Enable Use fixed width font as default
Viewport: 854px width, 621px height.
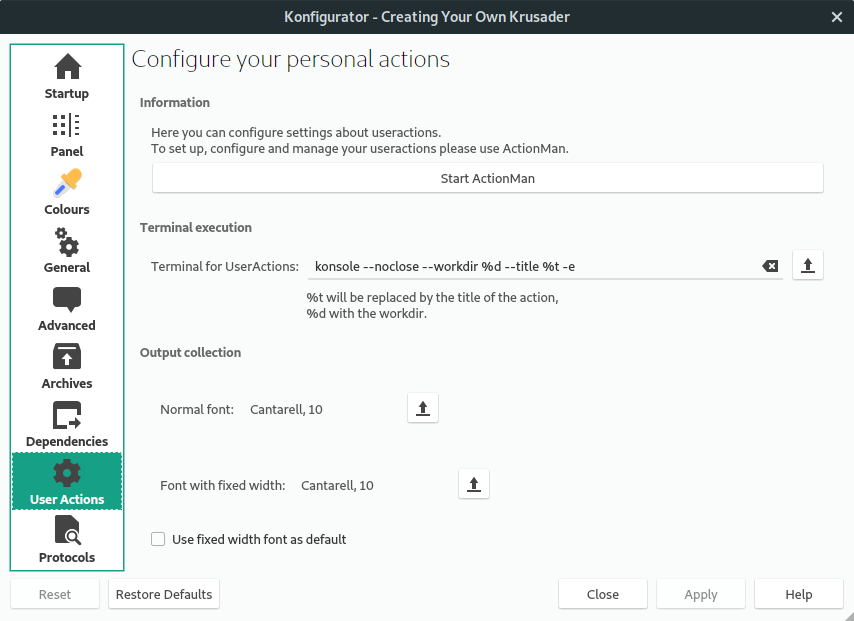(x=158, y=539)
